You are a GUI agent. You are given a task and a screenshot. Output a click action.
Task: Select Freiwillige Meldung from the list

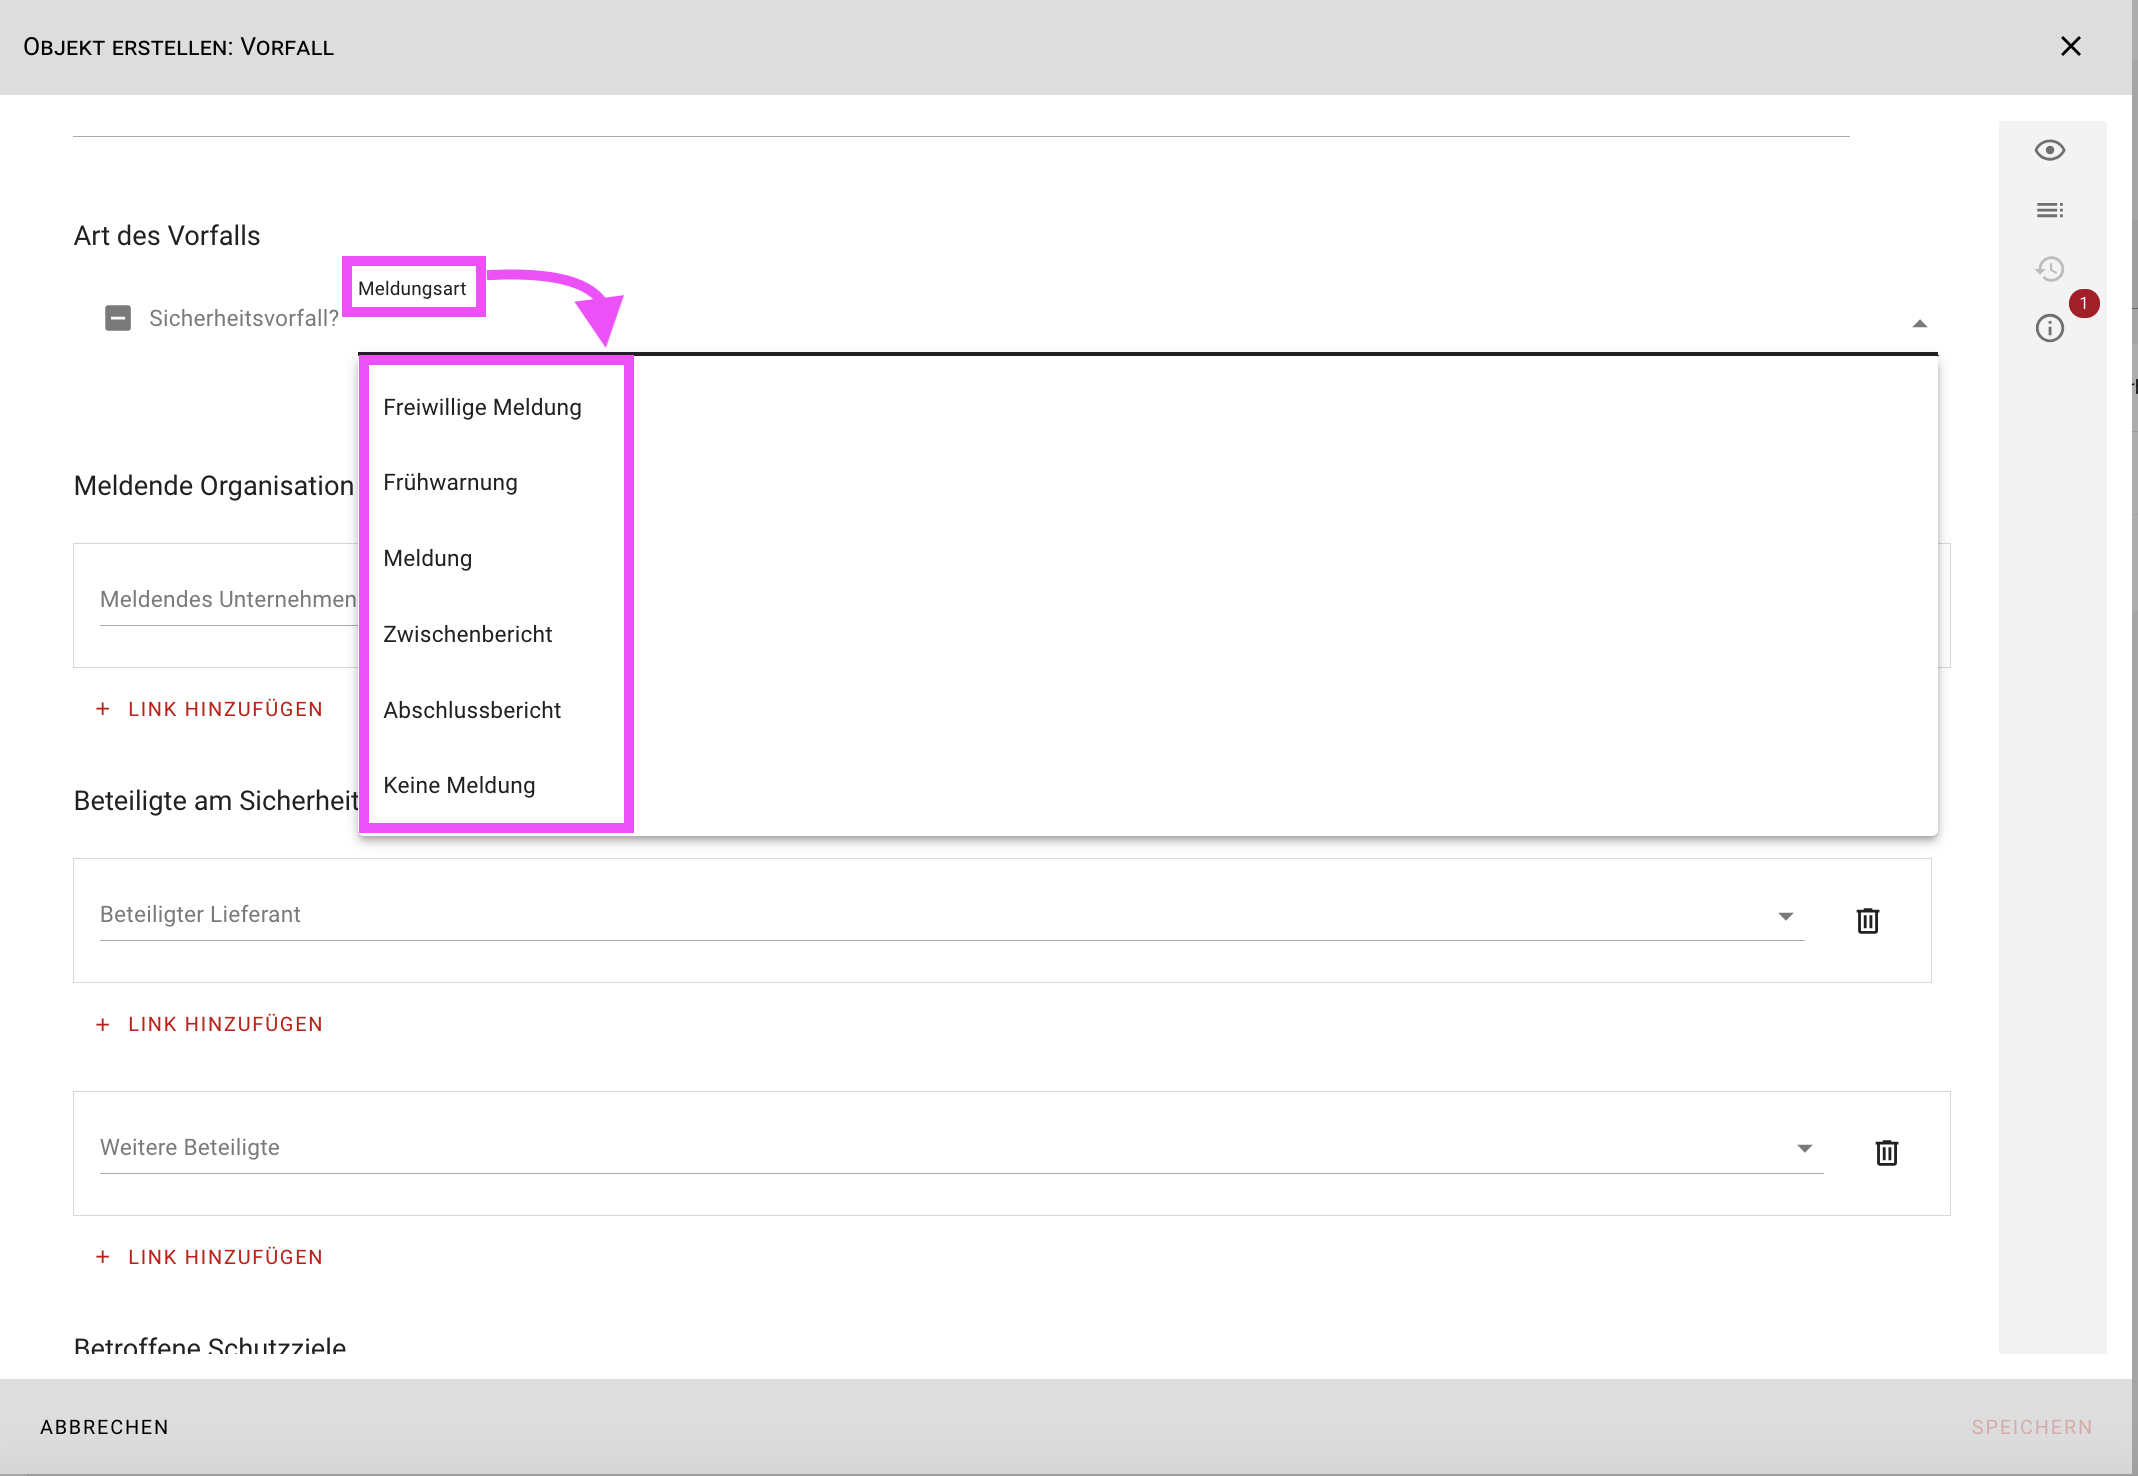click(x=482, y=407)
